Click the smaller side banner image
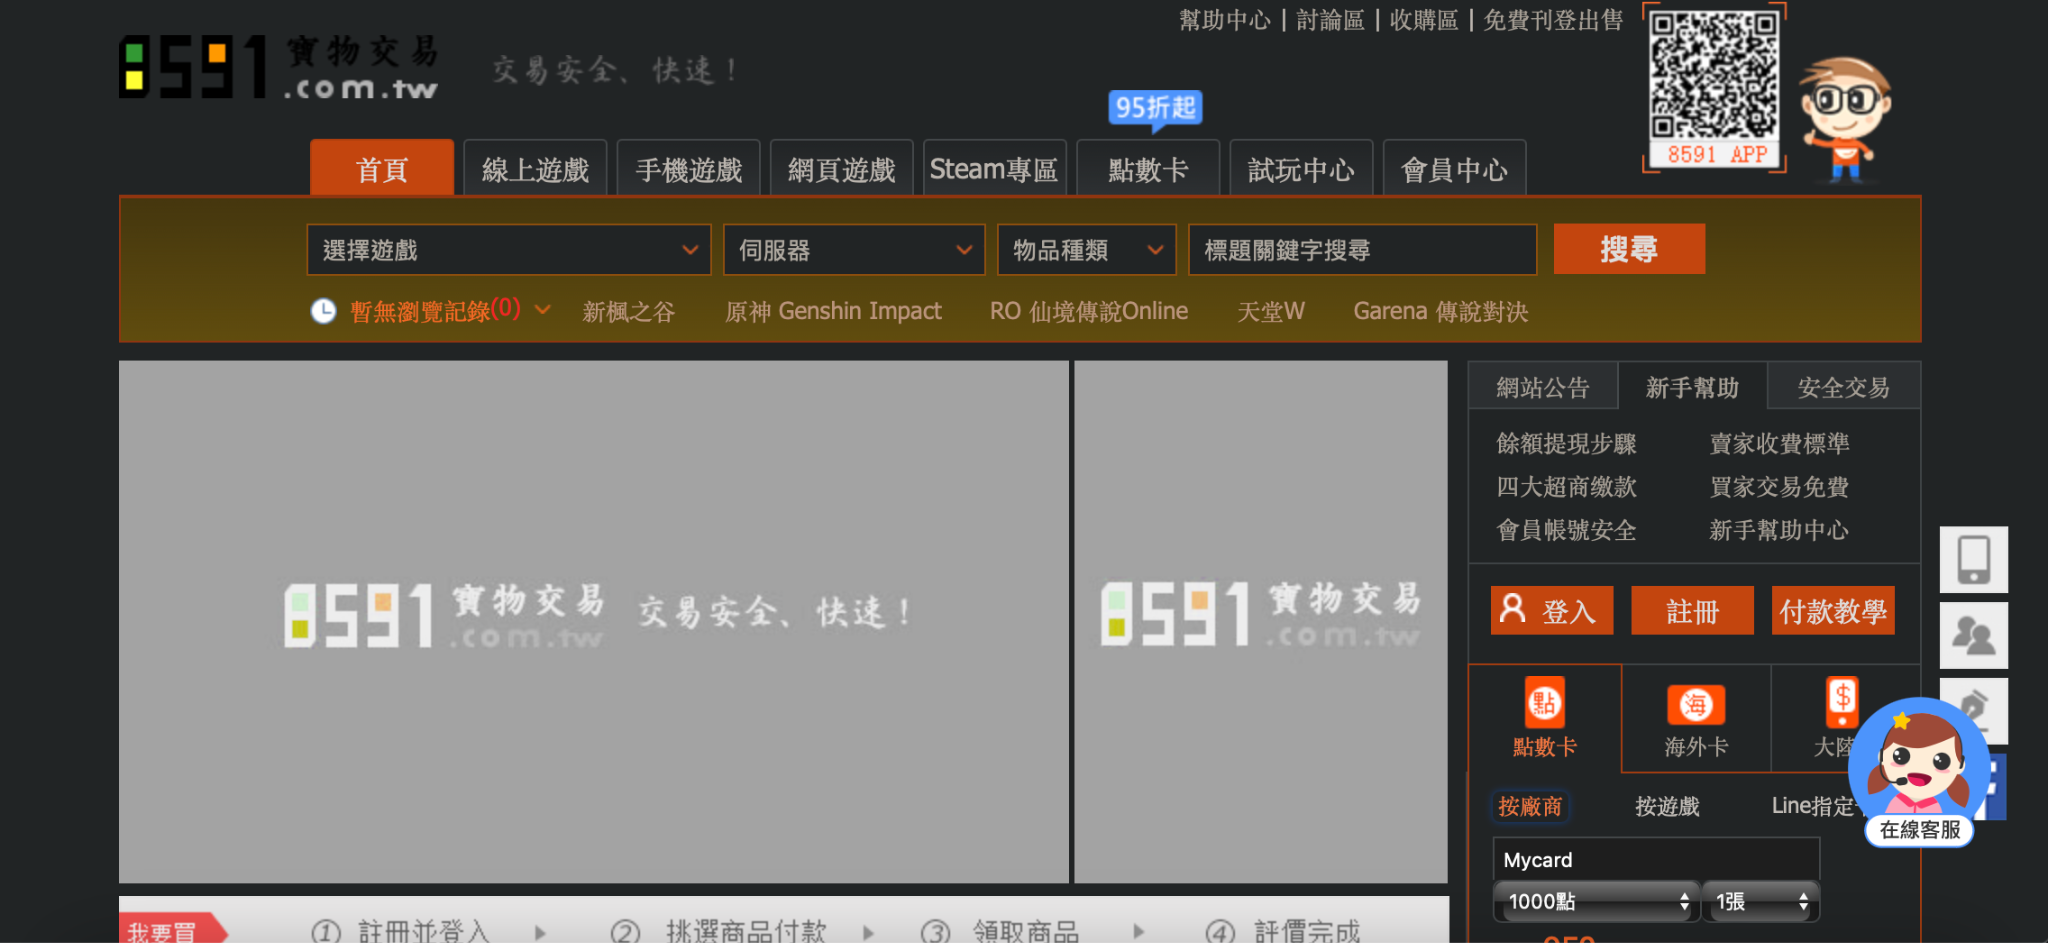This screenshot has width=2048, height=943. point(1261,621)
